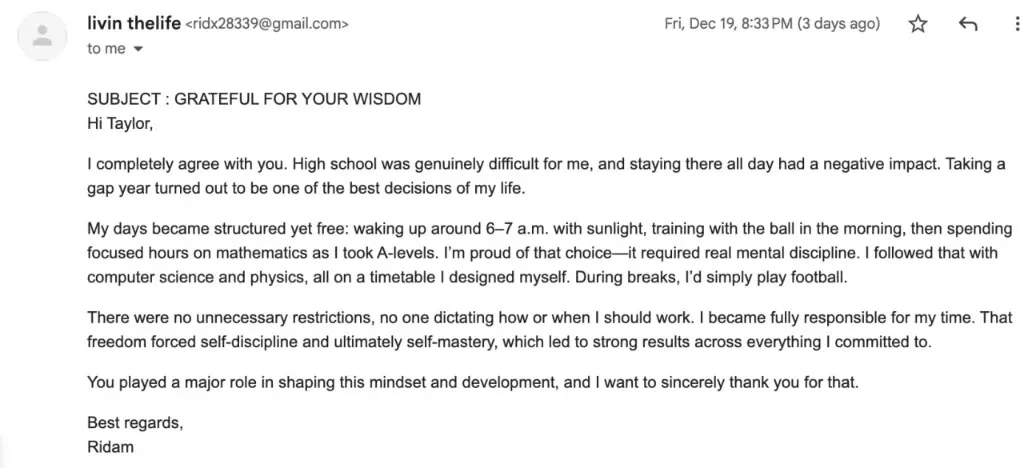Click the sender name 'livin thelife'

(134, 23)
